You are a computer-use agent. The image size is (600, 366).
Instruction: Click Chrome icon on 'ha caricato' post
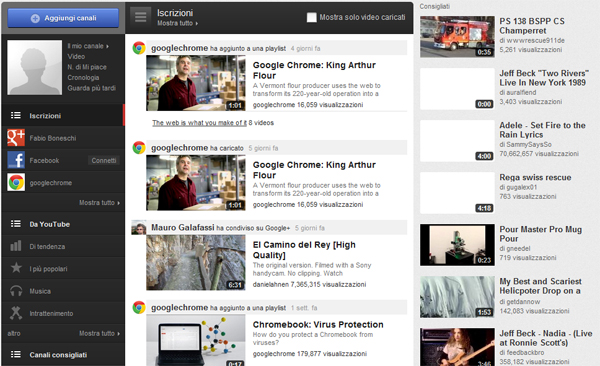tap(139, 147)
